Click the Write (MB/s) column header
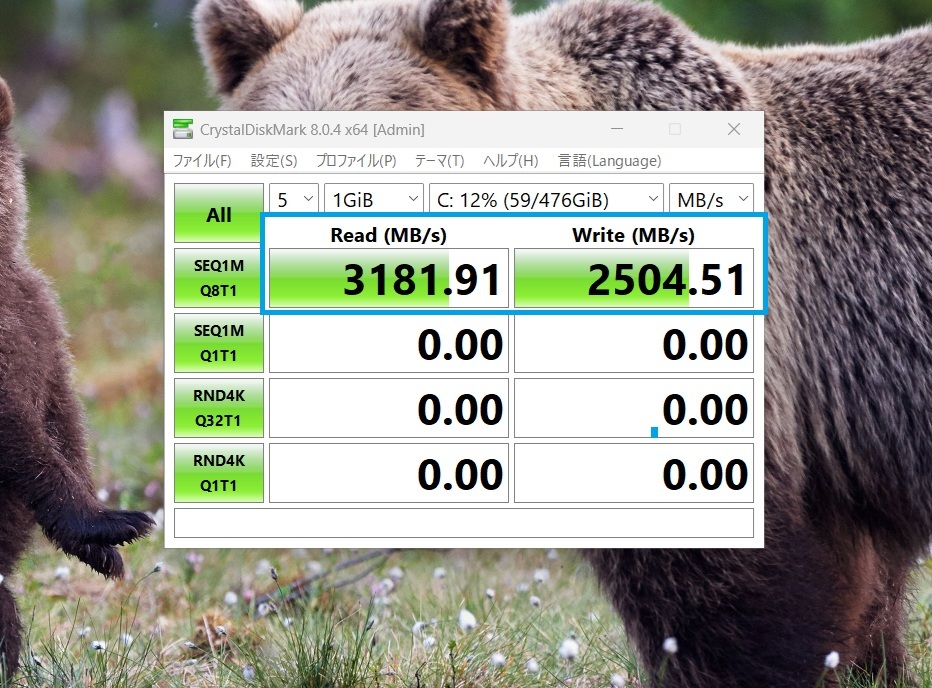932x688 pixels. click(x=634, y=235)
